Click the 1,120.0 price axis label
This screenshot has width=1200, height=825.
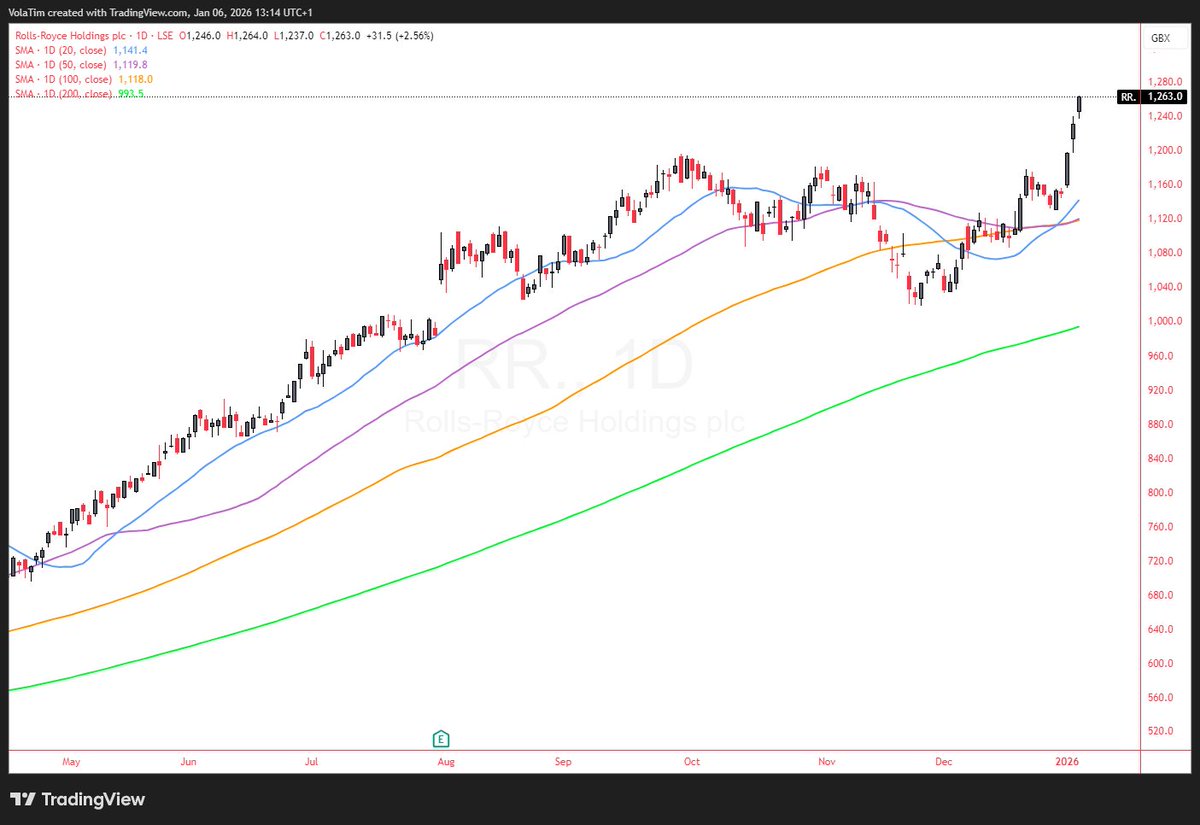click(x=1167, y=218)
